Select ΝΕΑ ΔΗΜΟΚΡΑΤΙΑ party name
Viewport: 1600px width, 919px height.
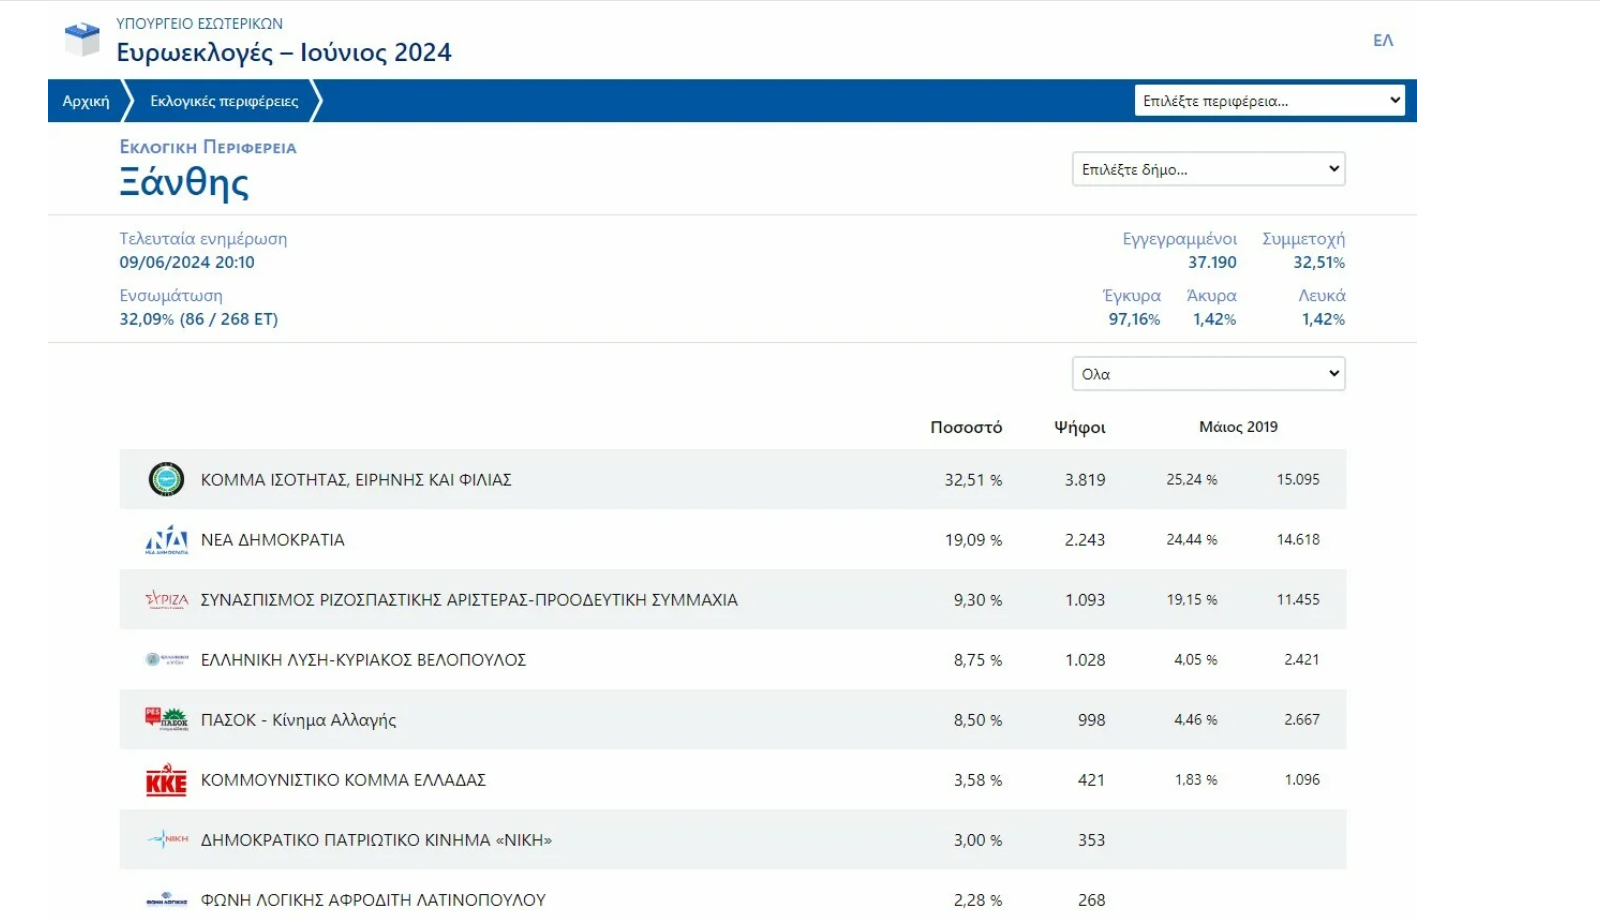coord(273,540)
